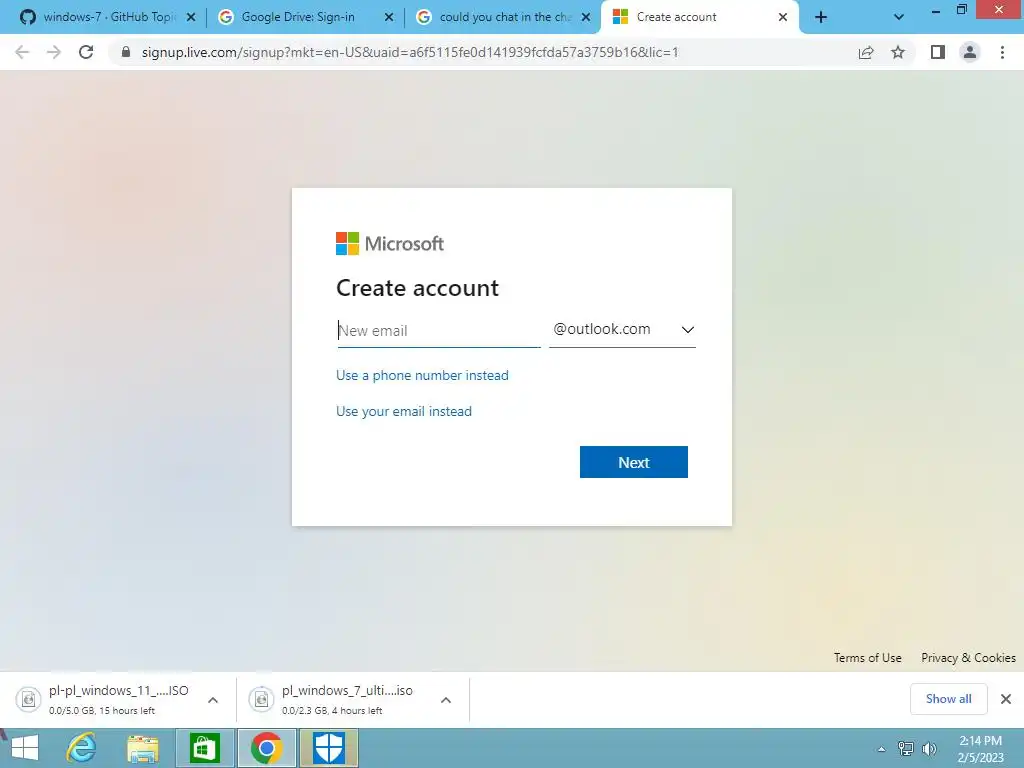The image size is (1024, 768).
Task: Open File Explorer from the taskbar
Action: click(143, 748)
